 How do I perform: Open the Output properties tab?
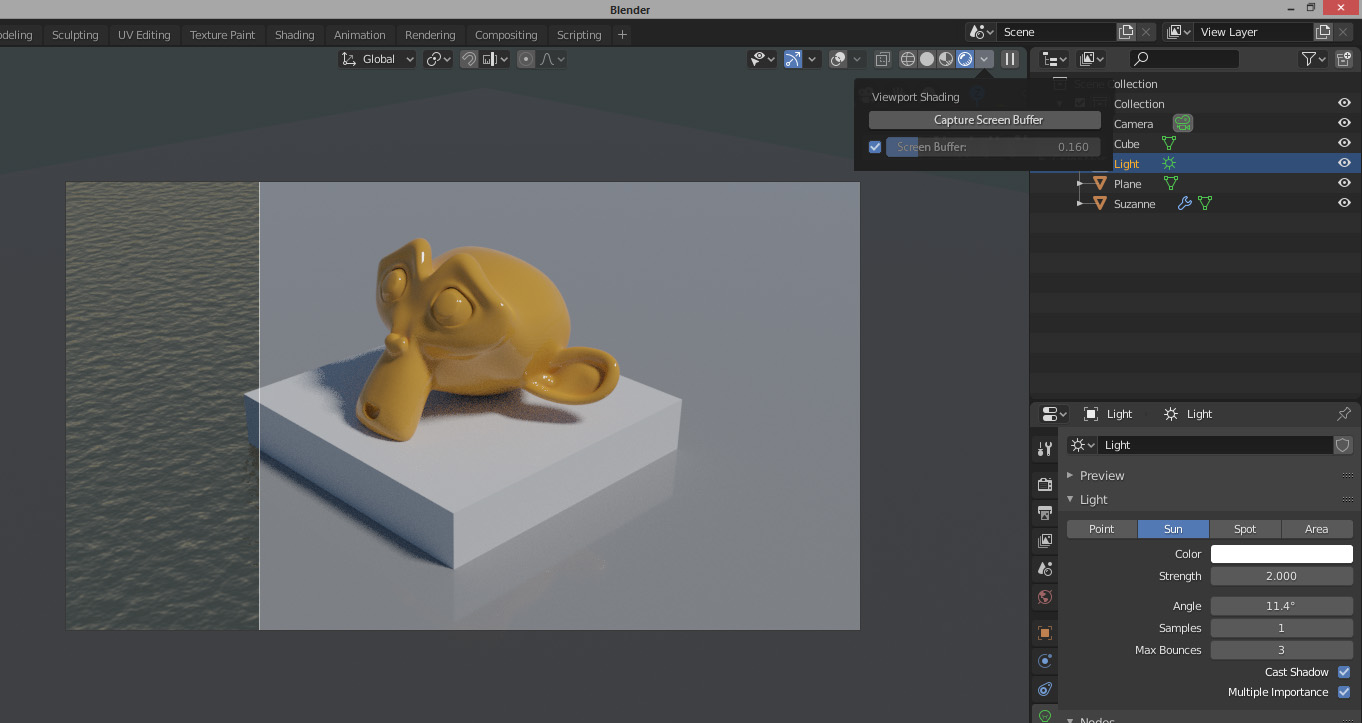1045,513
